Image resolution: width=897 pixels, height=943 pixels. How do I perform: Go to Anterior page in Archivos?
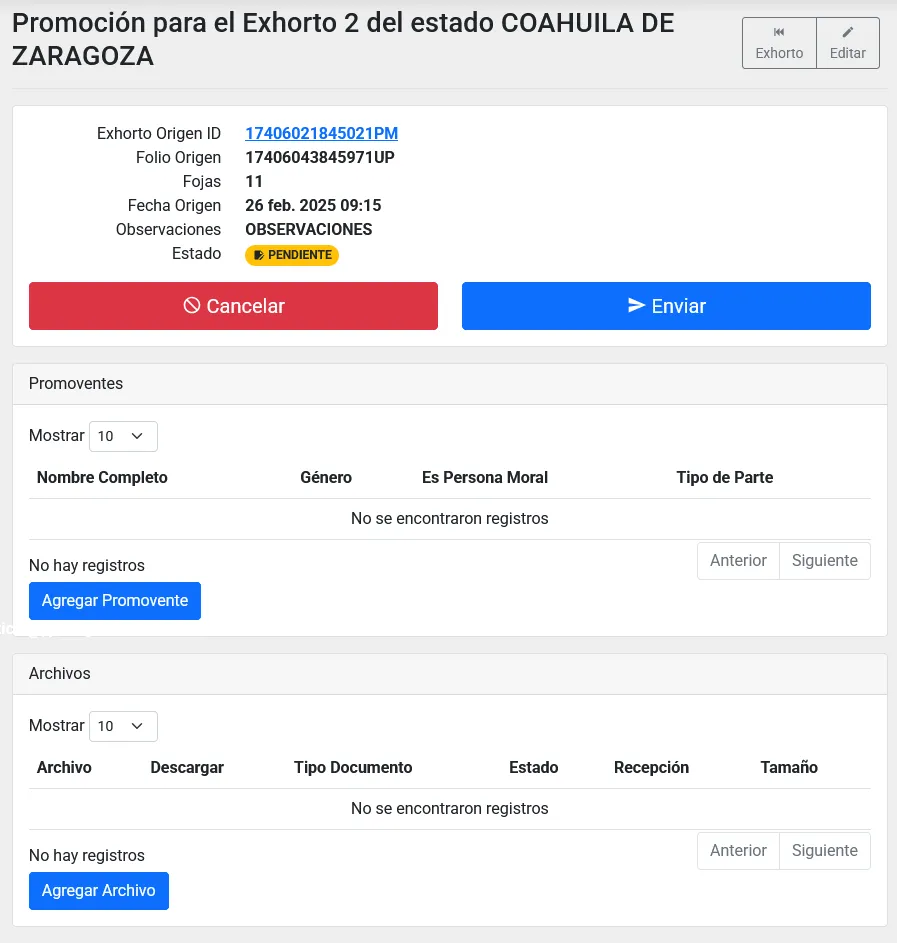pyautogui.click(x=738, y=851)
